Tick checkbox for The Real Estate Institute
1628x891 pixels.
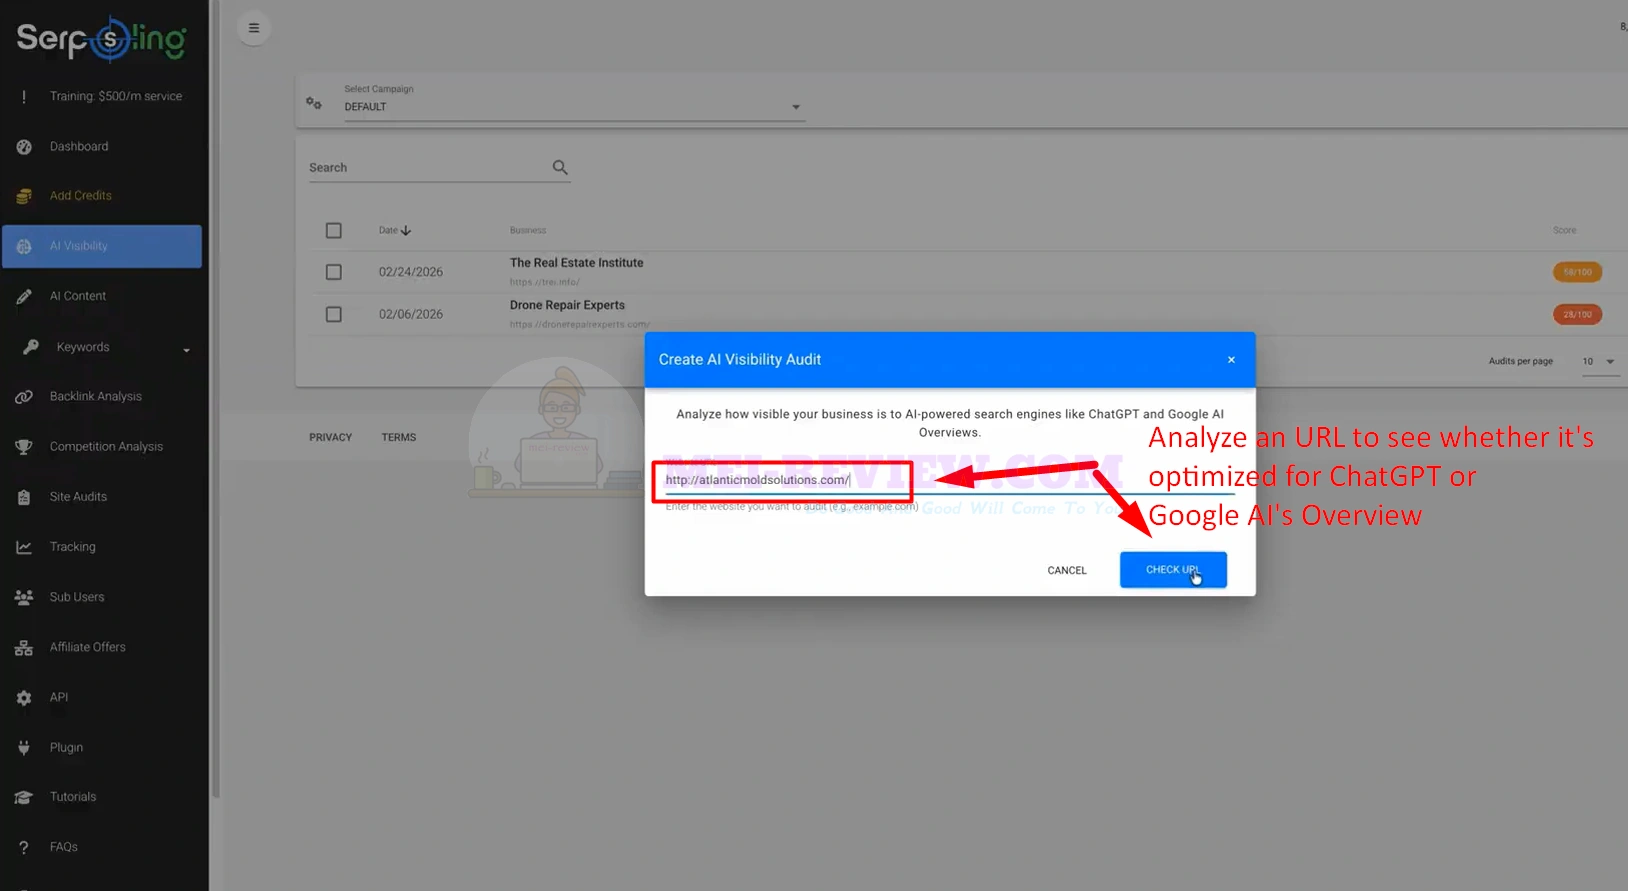(x=334, y=272)
